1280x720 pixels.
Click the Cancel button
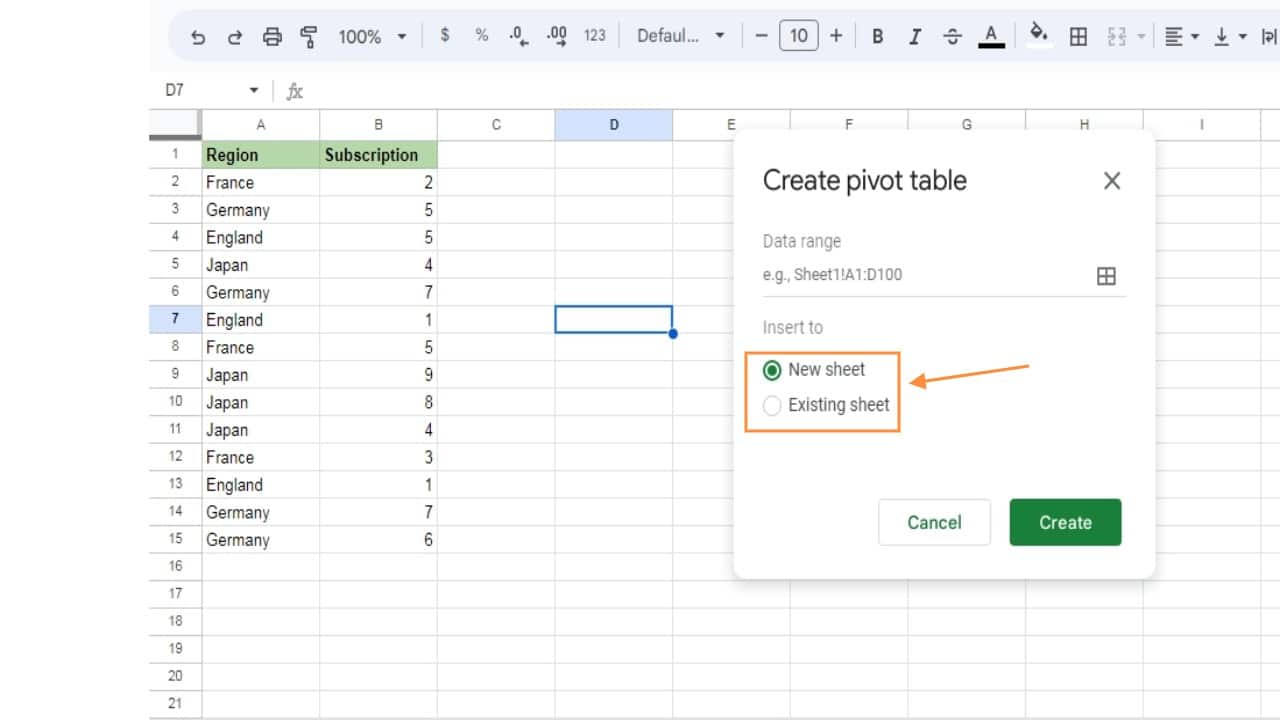pos(934,522)
